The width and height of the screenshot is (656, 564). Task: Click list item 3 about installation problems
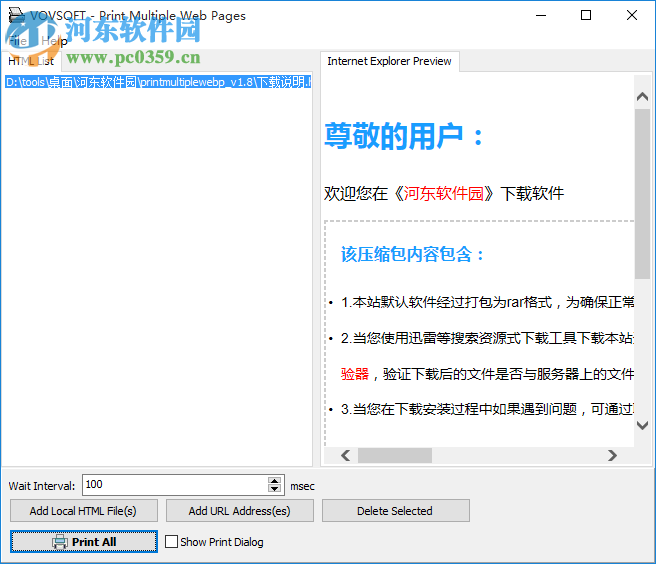(487, 409)
